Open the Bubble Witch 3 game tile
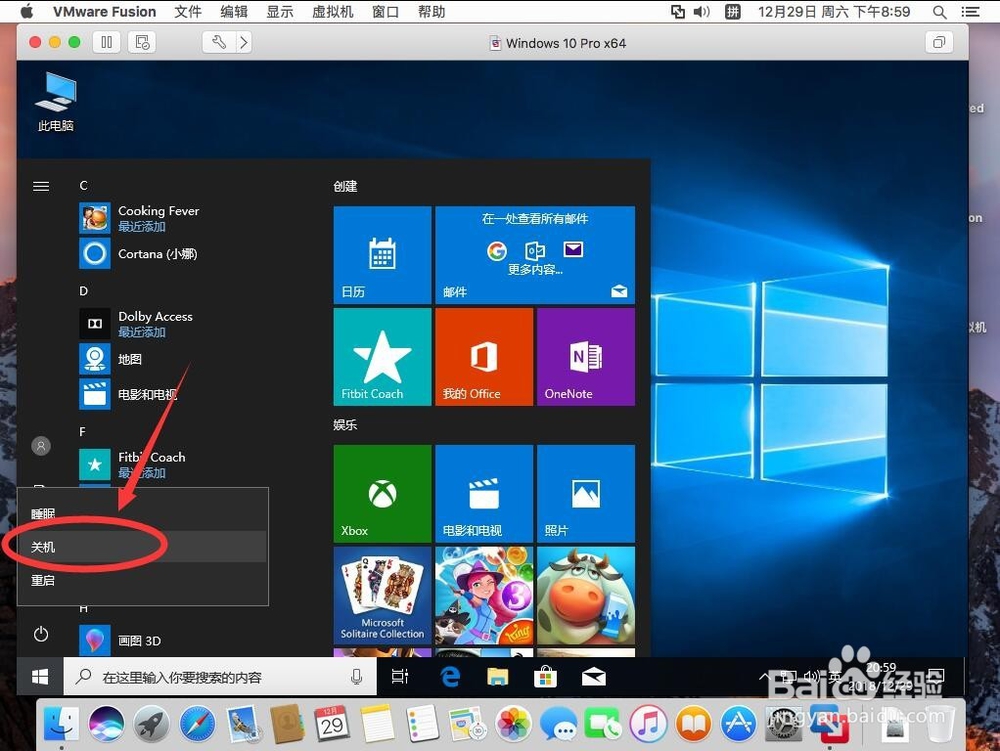 (484, 595)
